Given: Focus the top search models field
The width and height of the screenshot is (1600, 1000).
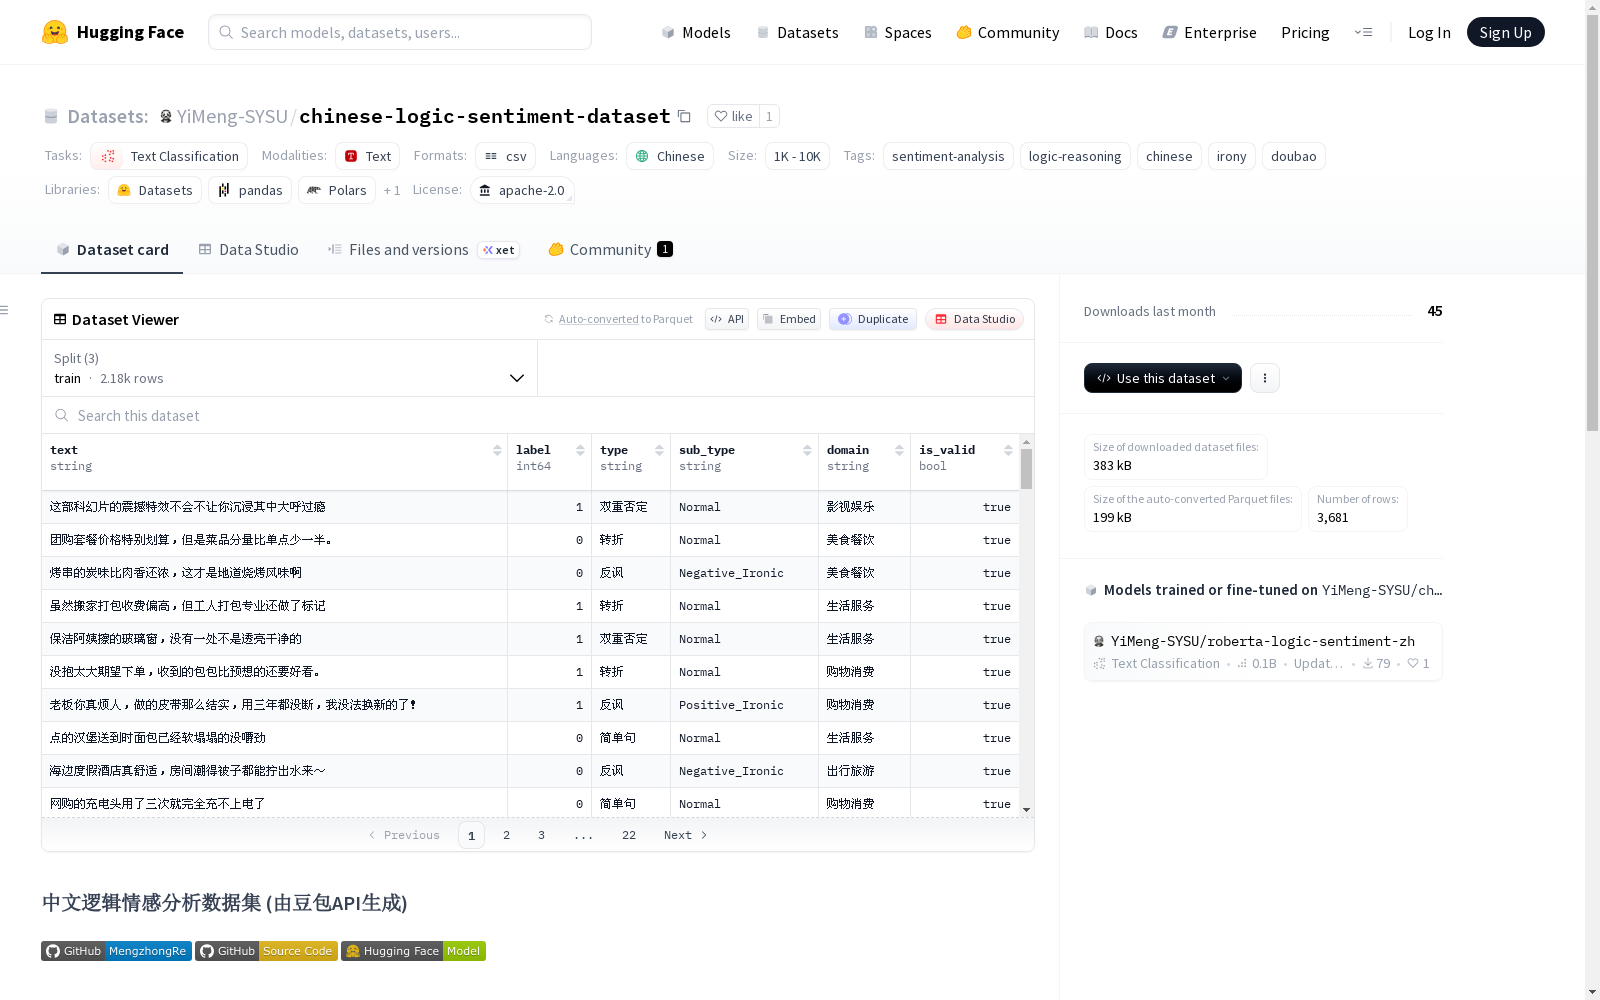Looking at the screenshot, I should coord(400,32).
